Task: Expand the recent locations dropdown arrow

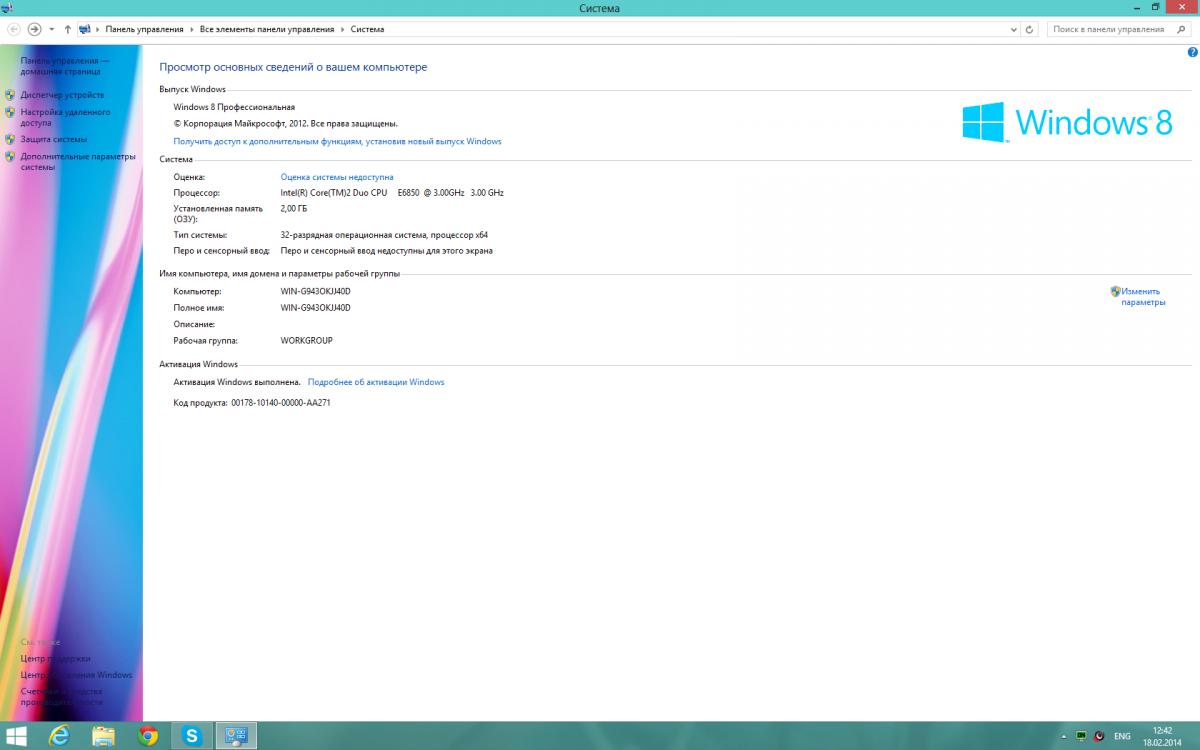Action: [51, 29]
